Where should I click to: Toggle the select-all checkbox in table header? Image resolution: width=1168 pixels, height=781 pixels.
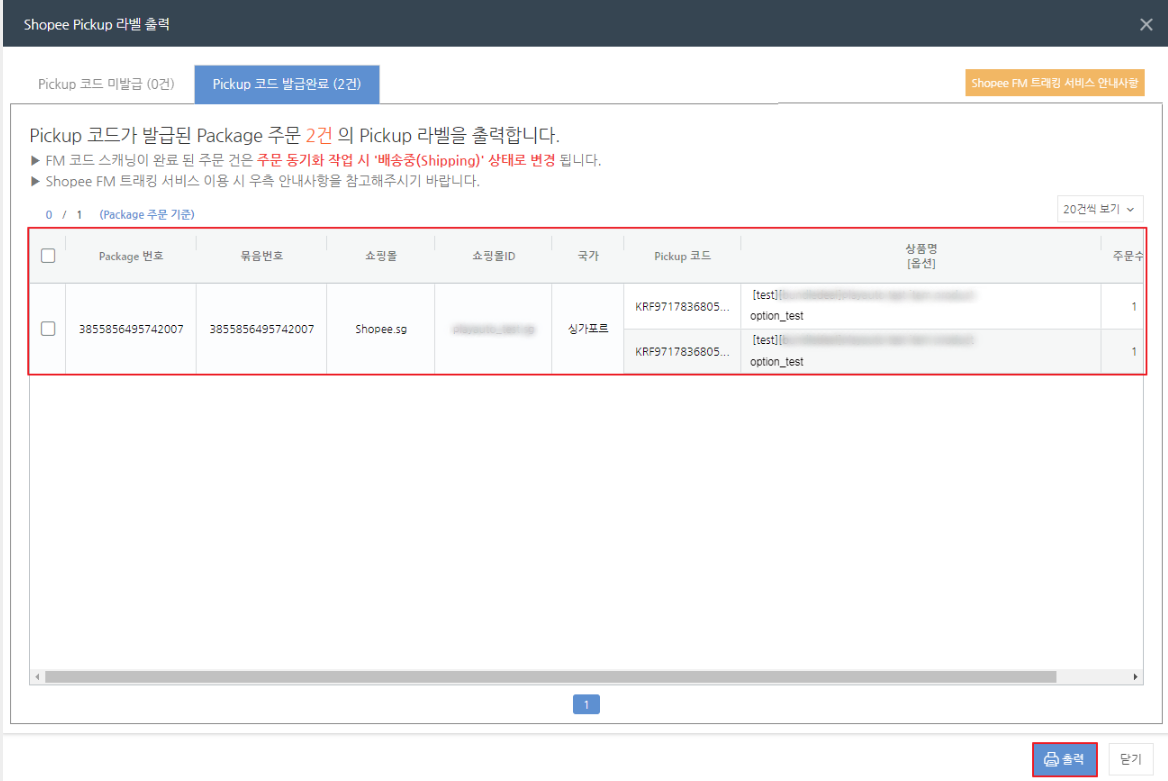(x=48, y=256)
